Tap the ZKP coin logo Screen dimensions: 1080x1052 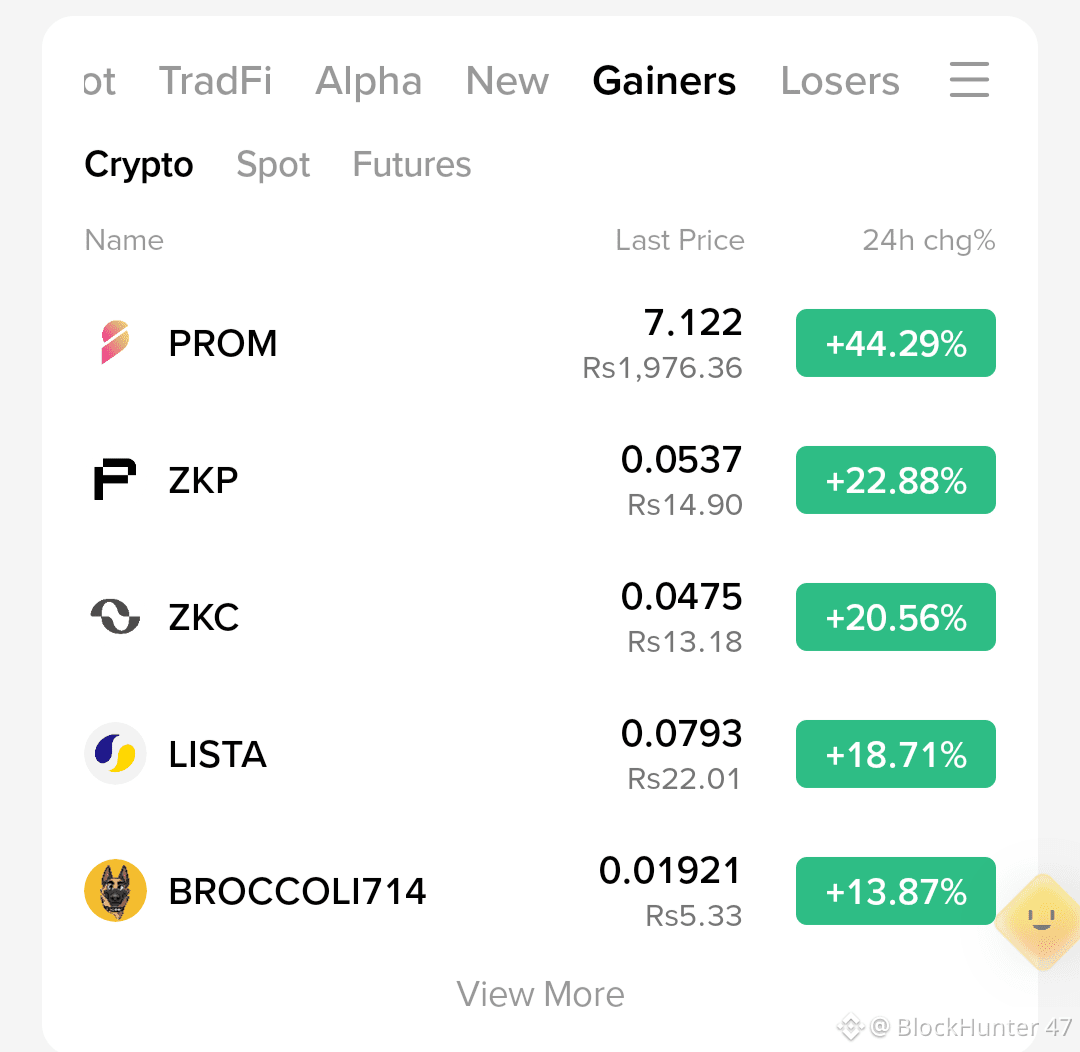click(115, 479)
